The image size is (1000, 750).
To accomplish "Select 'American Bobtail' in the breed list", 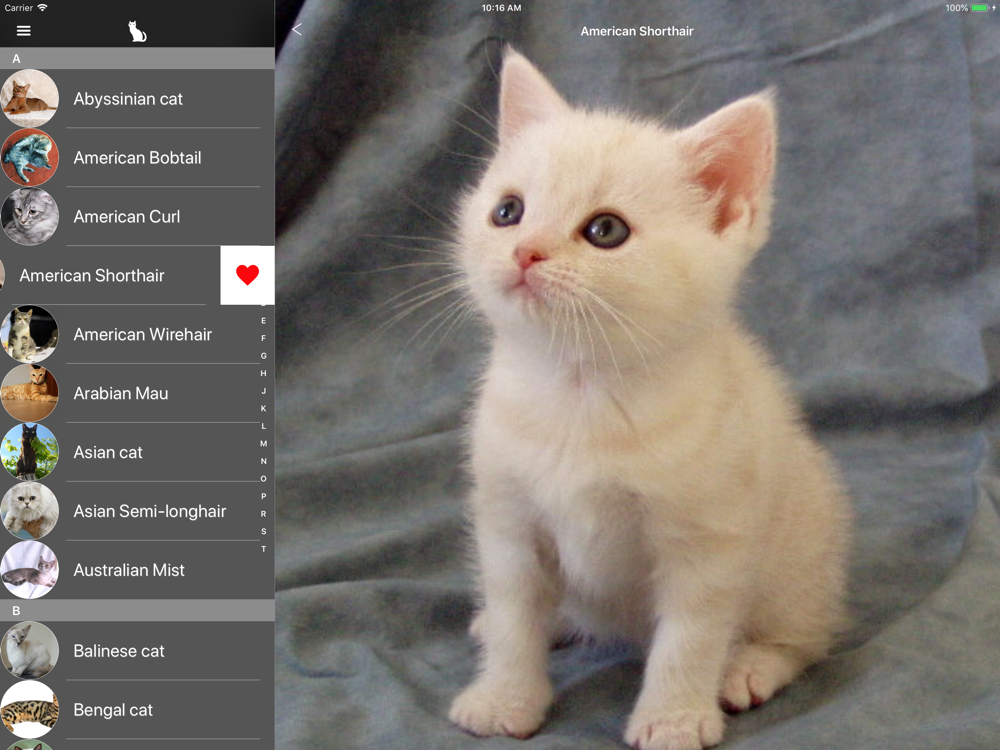I will (137, 158).
